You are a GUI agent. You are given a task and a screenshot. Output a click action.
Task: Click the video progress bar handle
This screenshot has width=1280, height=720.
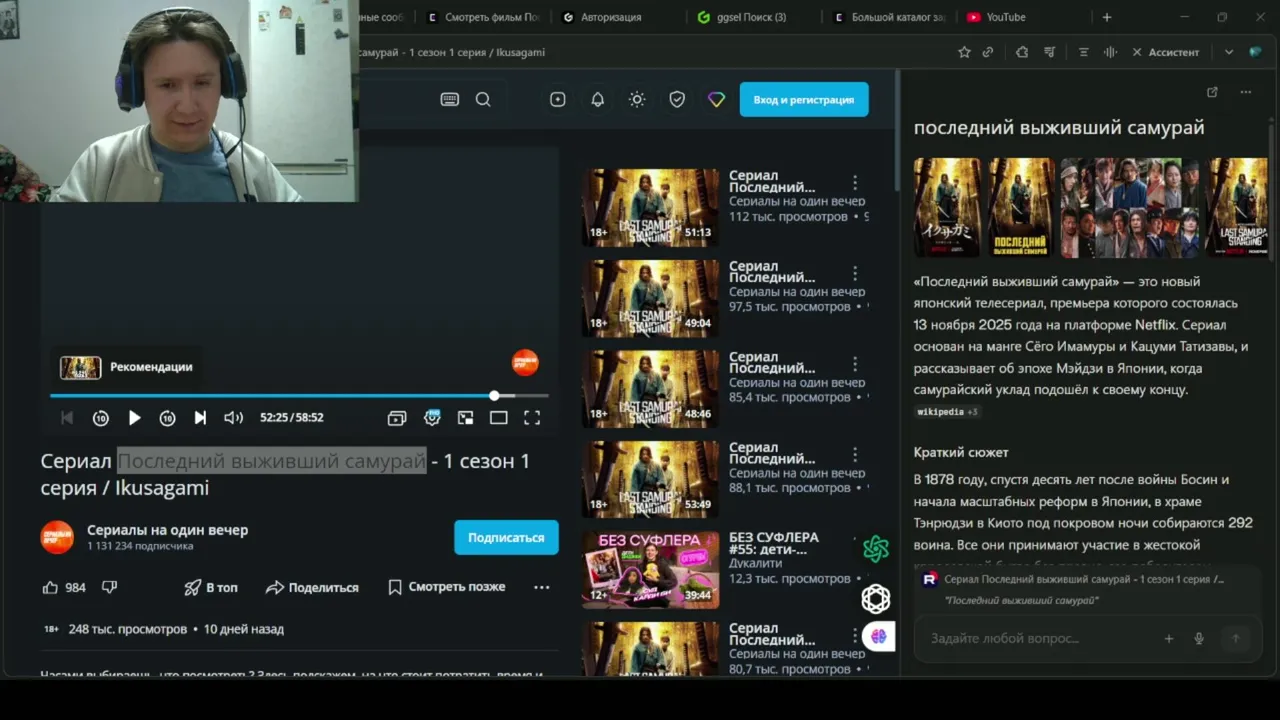coord(494,396)
